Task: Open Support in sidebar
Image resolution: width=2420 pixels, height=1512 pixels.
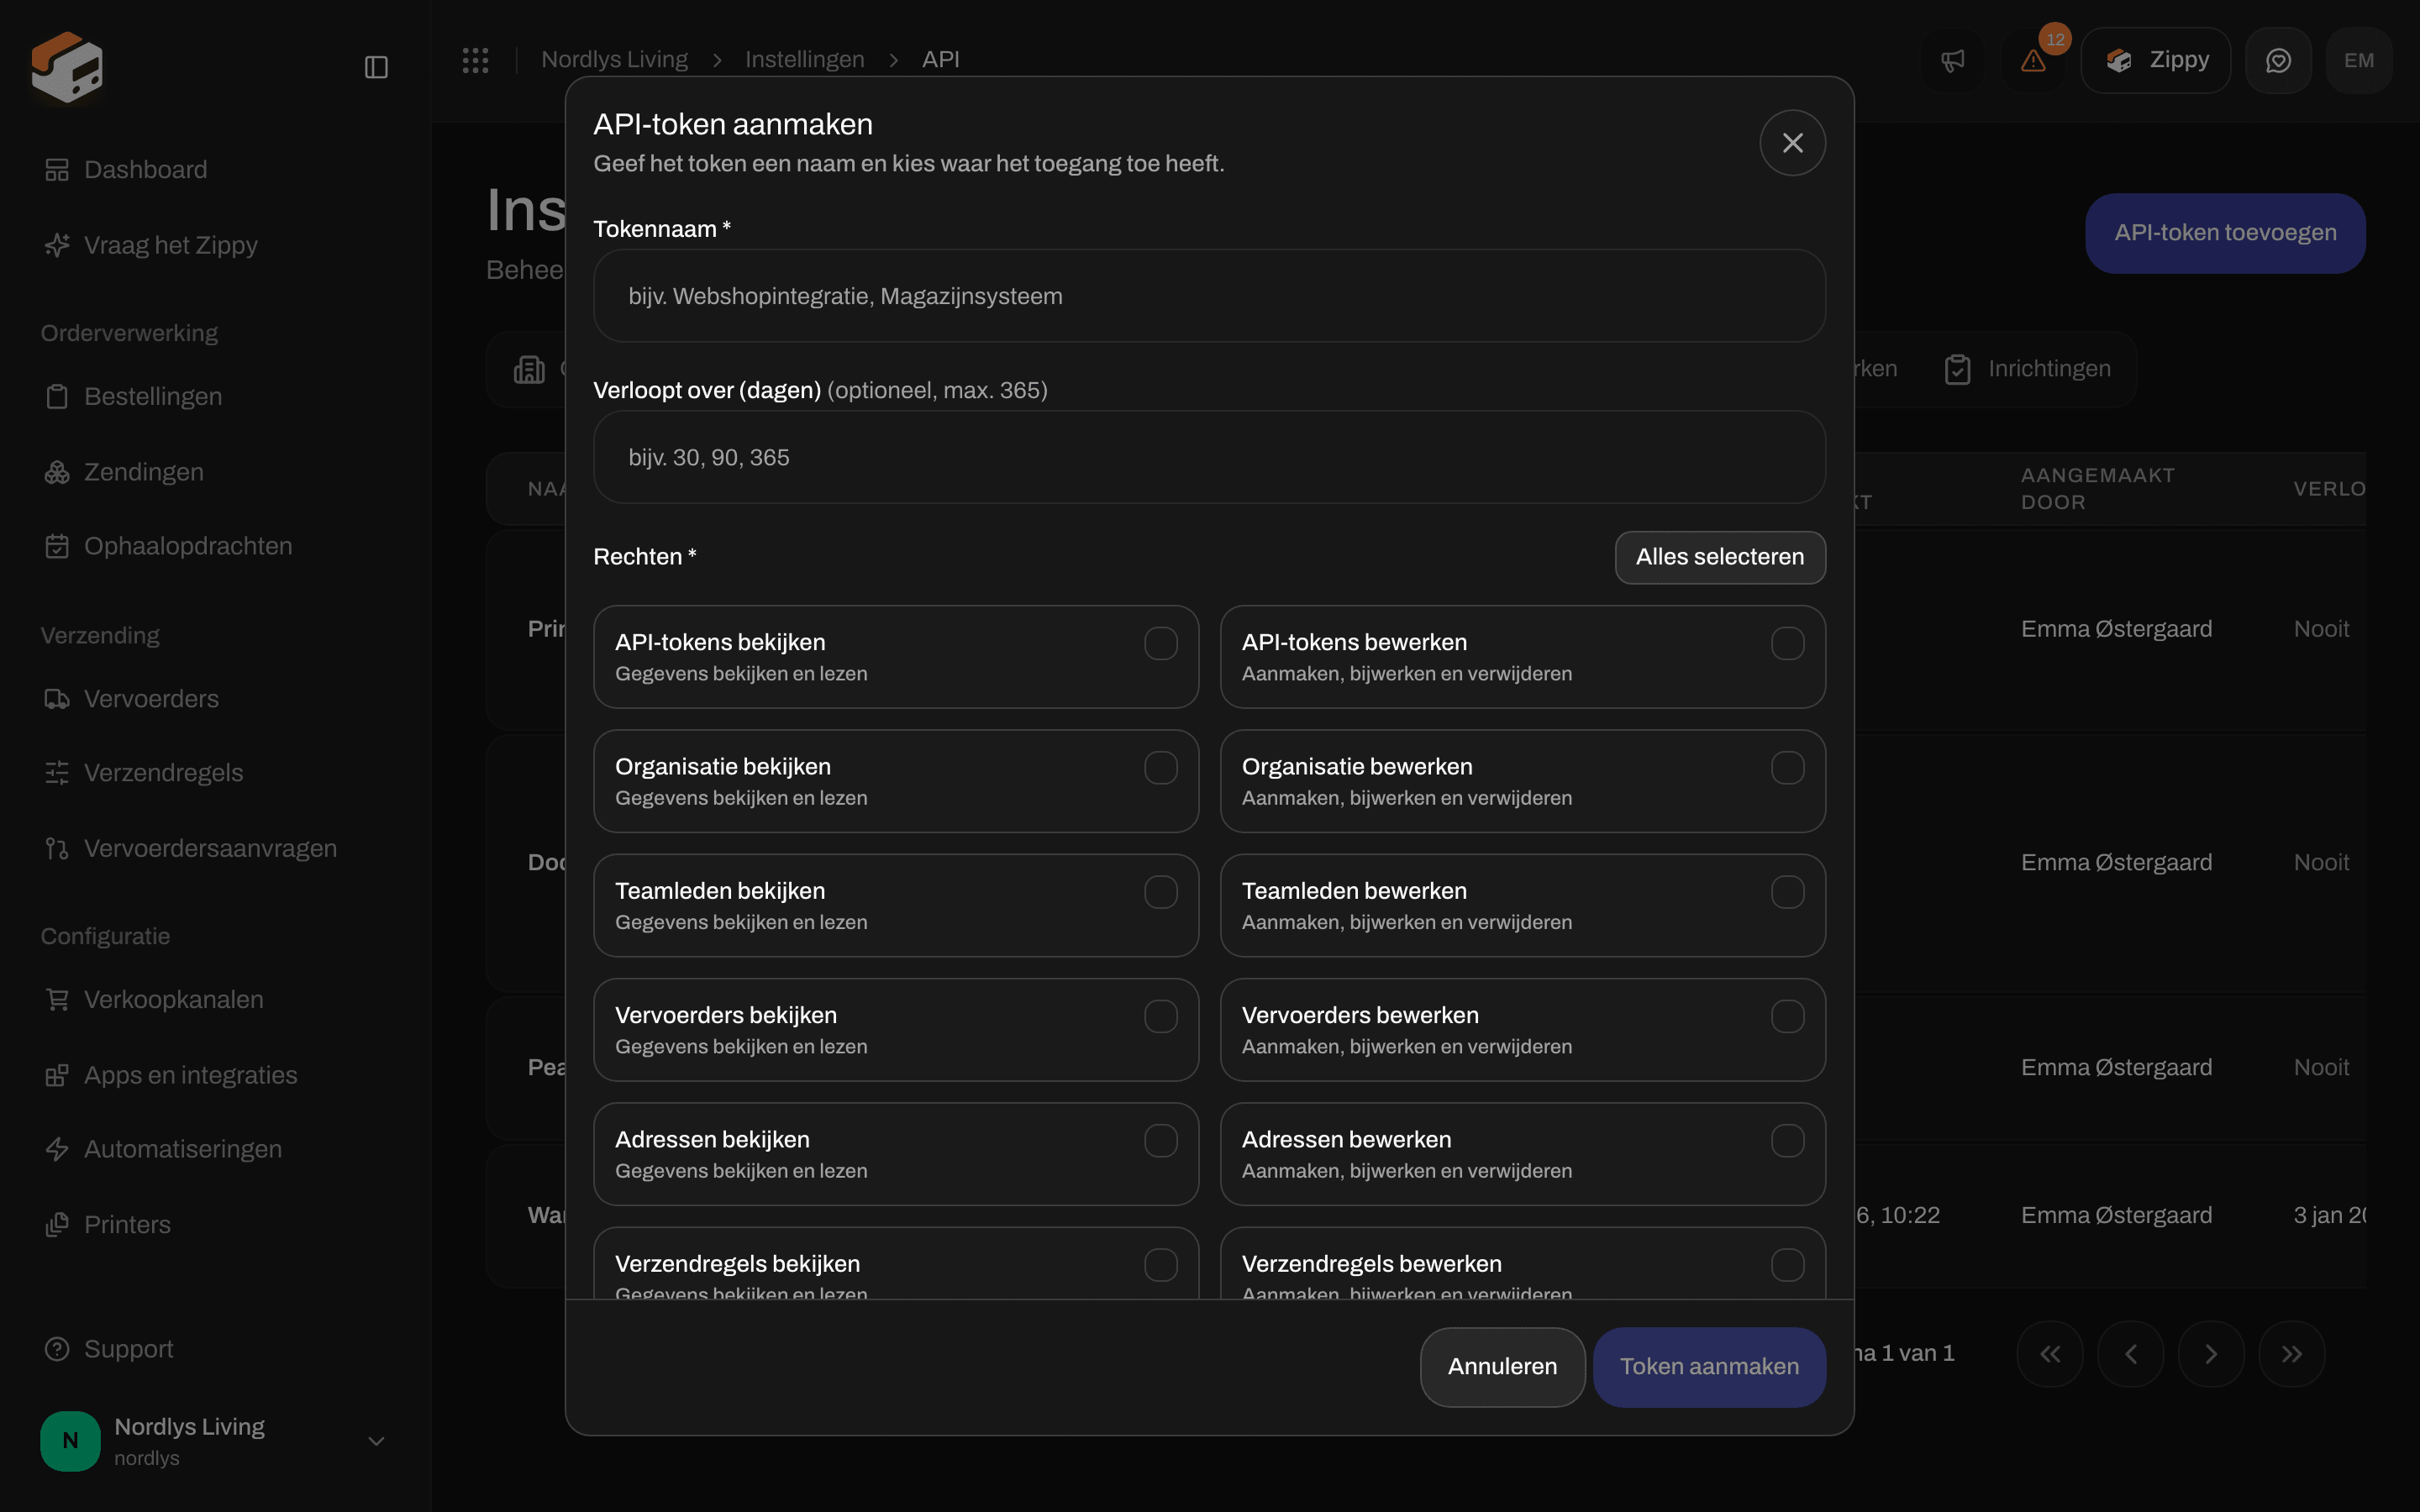Action: 109,1349
